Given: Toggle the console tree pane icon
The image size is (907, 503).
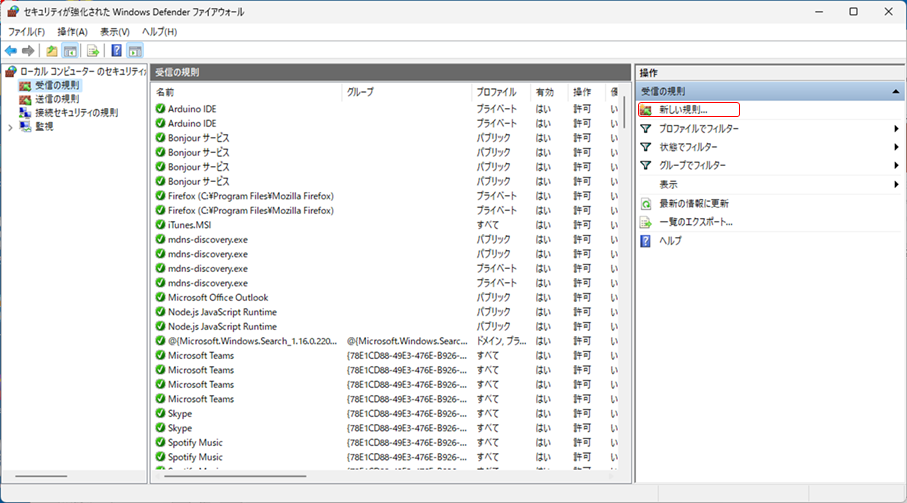Looking at the screenshot, I should coord(71,50).
